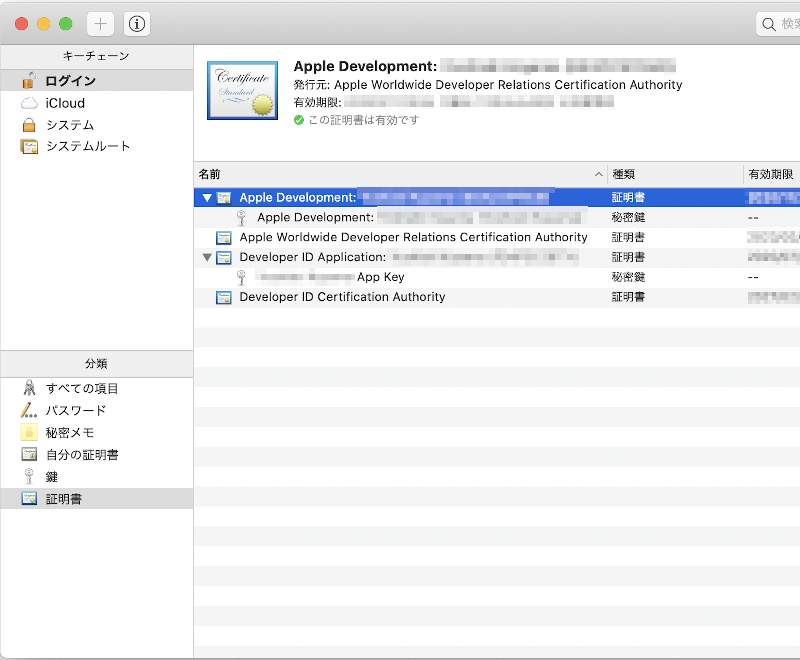
Task: Click the すべての項目 keys icon
Action: pos(29,388)
